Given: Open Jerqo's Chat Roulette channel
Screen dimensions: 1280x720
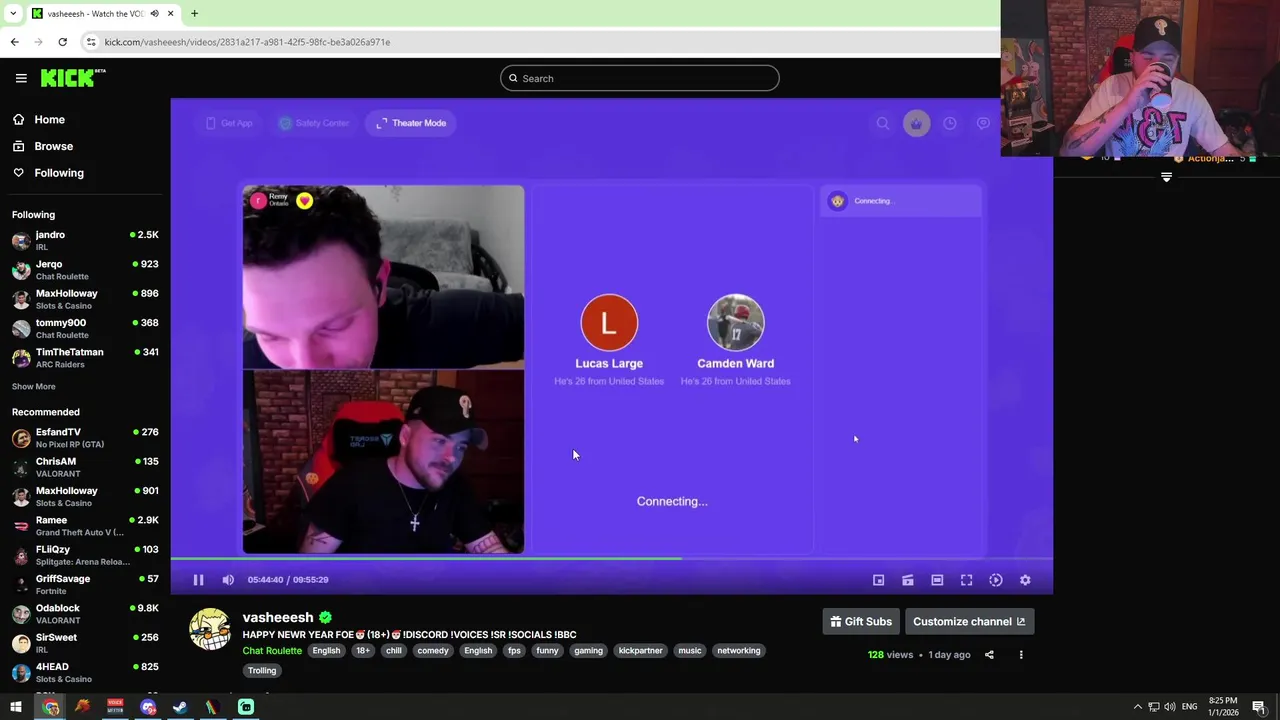Looking at the screenshot, I should point(85,270).
